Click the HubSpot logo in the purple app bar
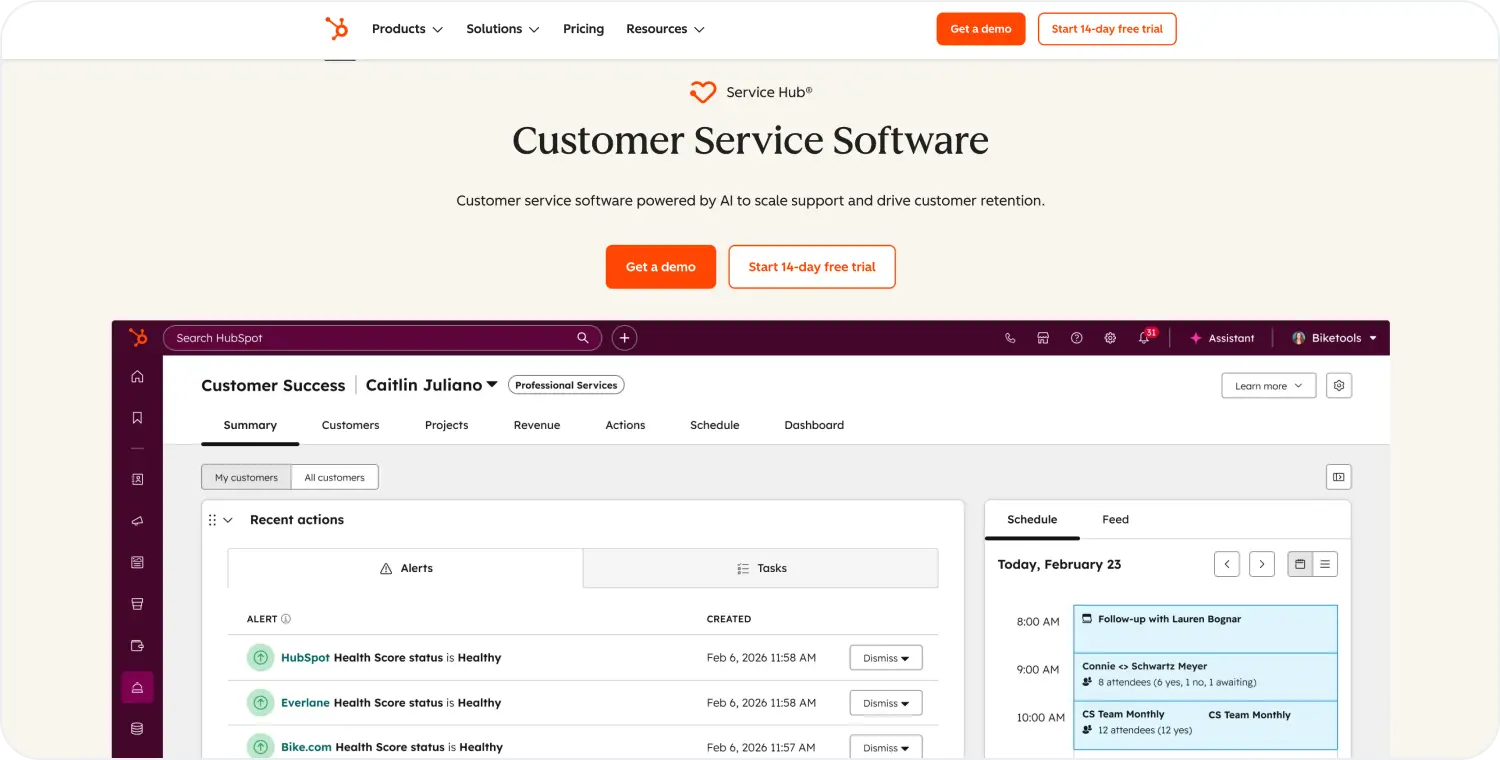The image size is (1500, 760). coord(138,338)
